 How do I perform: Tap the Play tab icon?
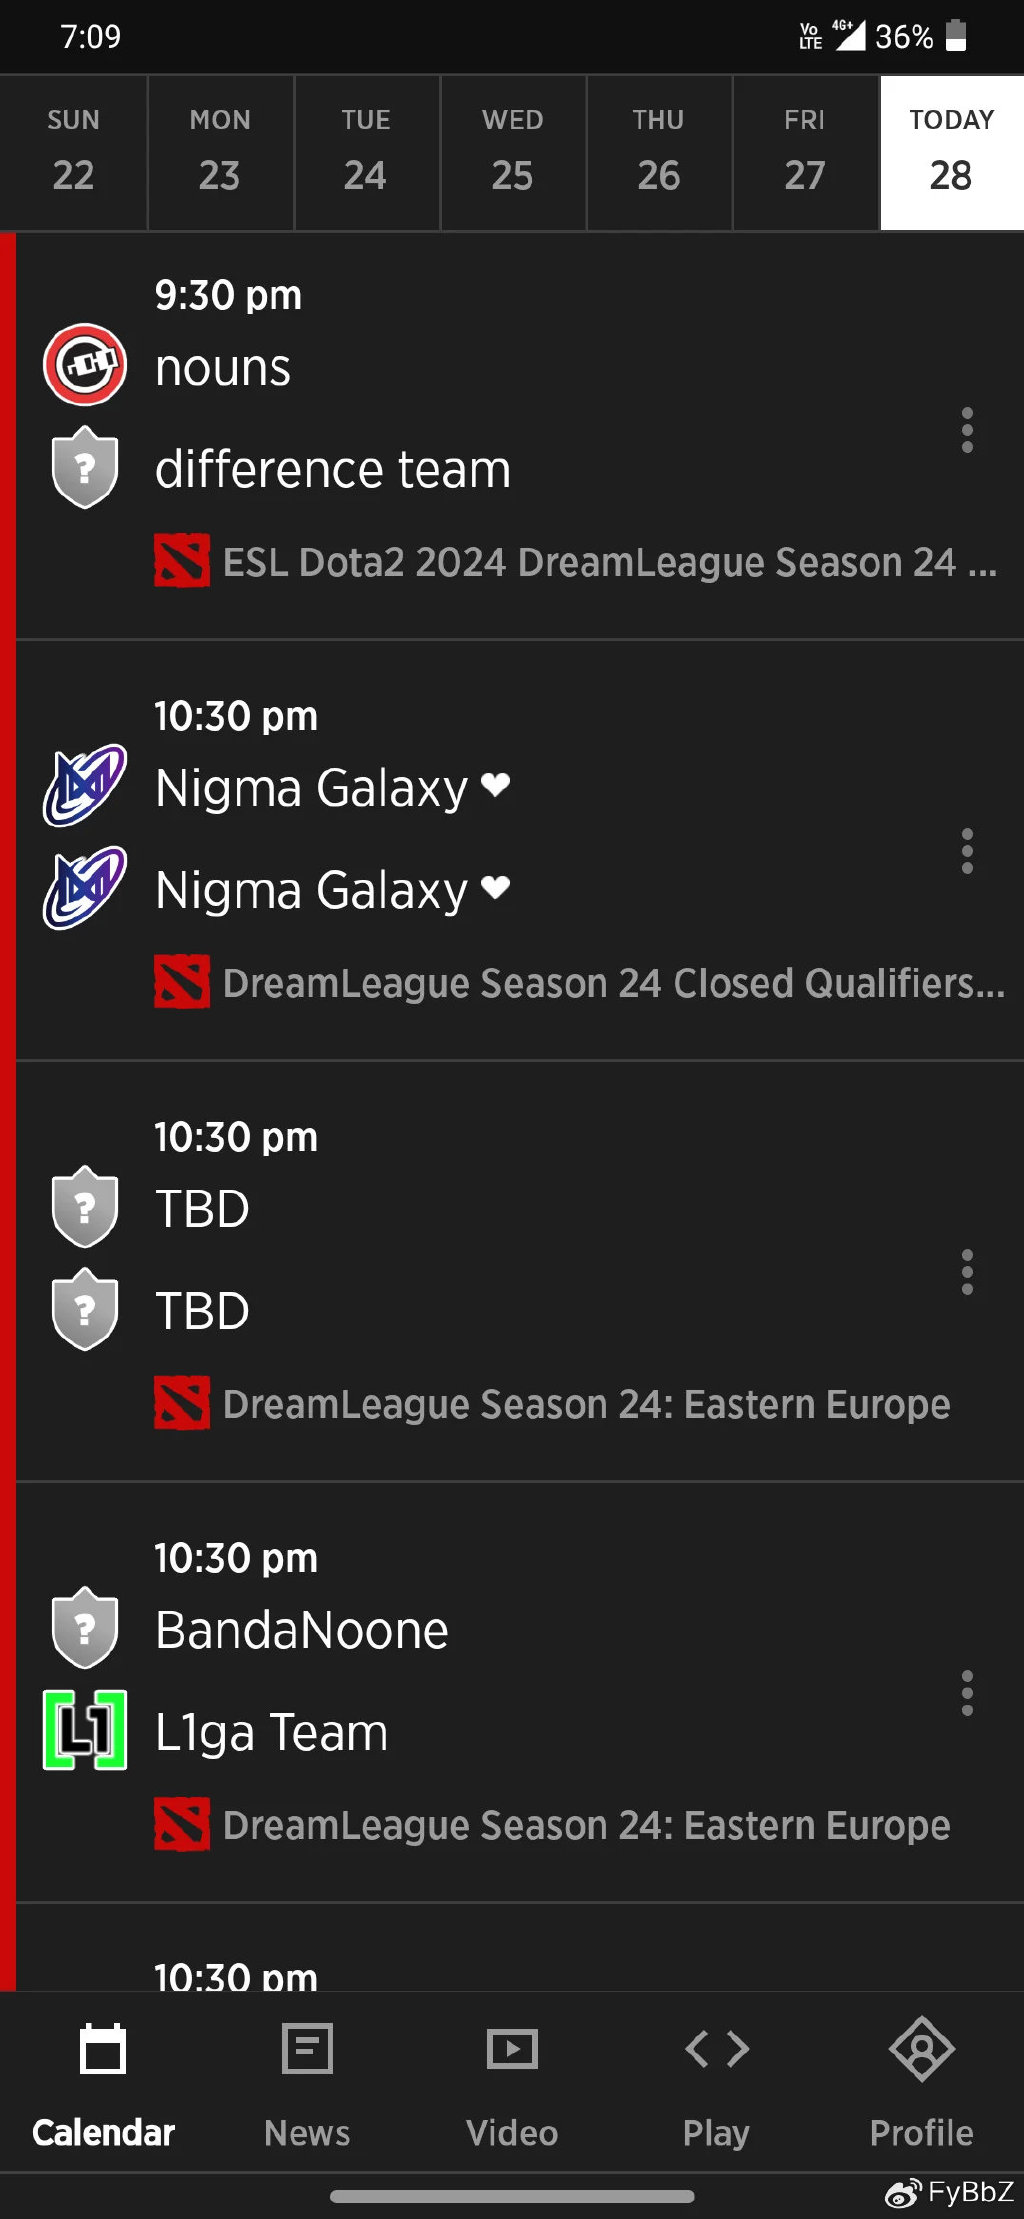tap(716, 2050)
